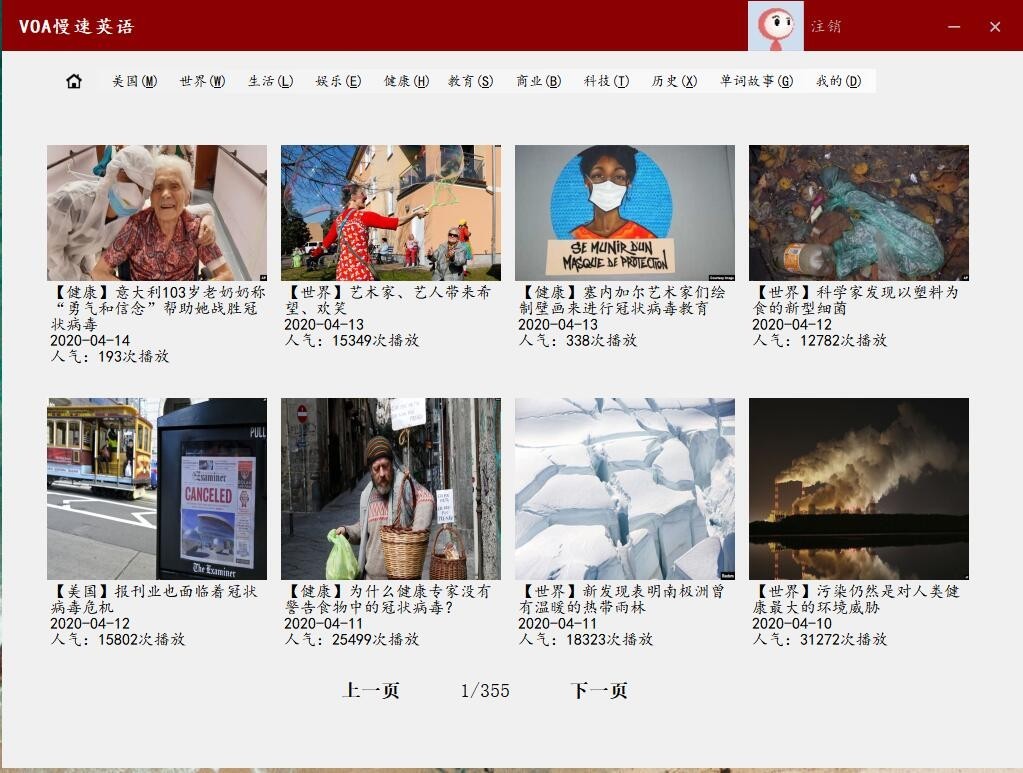Viewport: 1023px width, 773px height.
Task: Open the 单词故事(G) menu category
Action: (x=756, y=81)
